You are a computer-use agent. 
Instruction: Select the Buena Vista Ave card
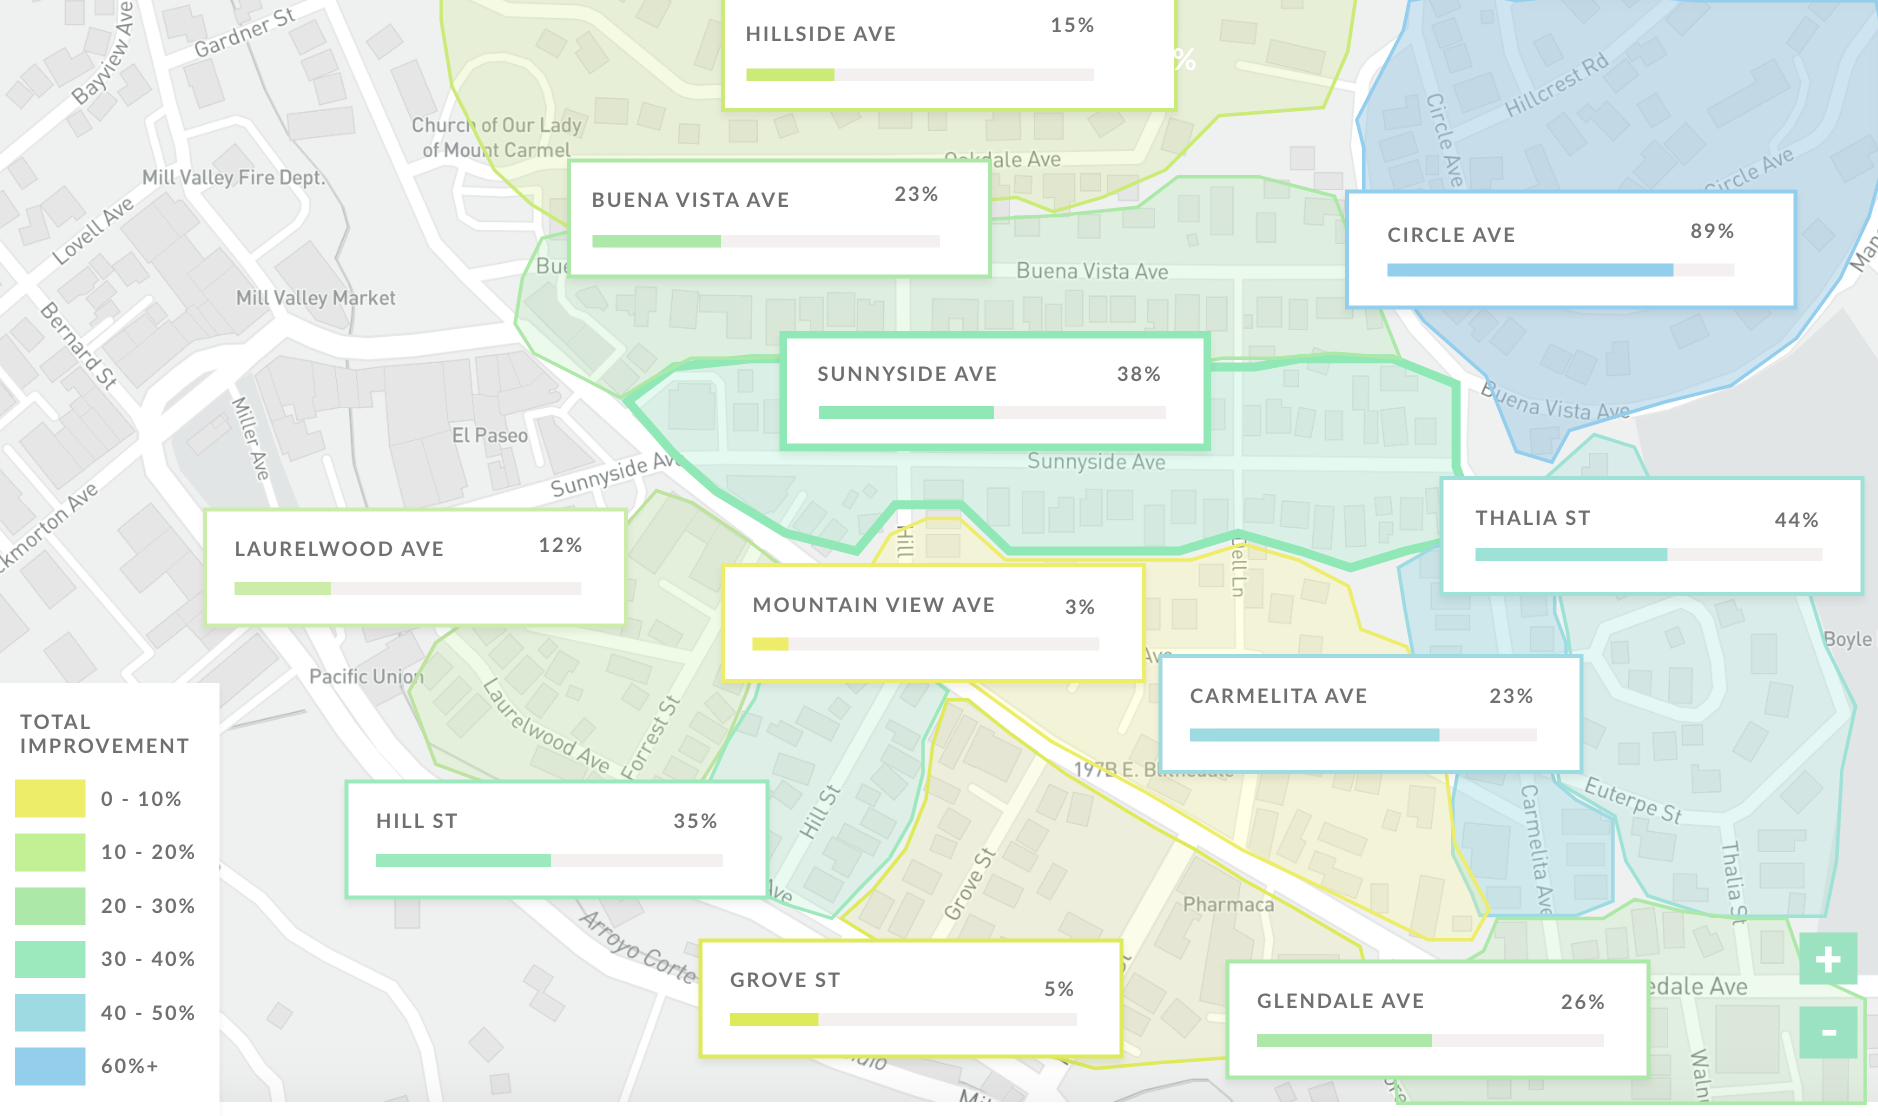click(778, 218)
